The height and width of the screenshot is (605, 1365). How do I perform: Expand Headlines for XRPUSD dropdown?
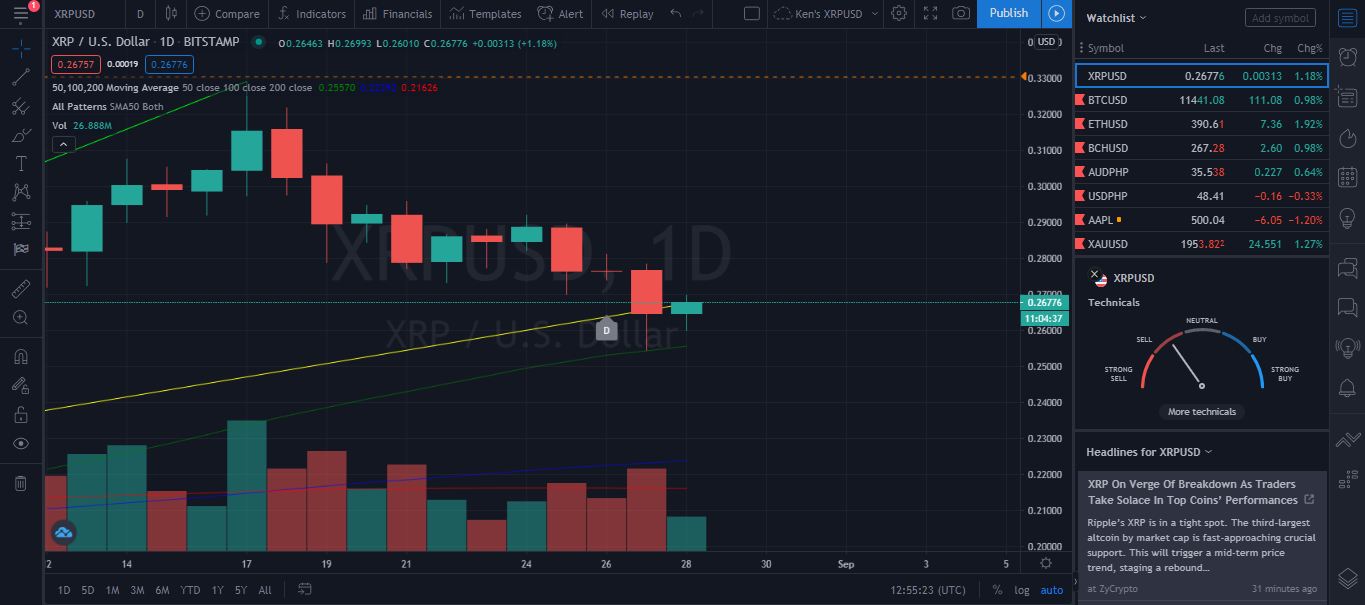pyautogui.click(x=1149, y=452)
